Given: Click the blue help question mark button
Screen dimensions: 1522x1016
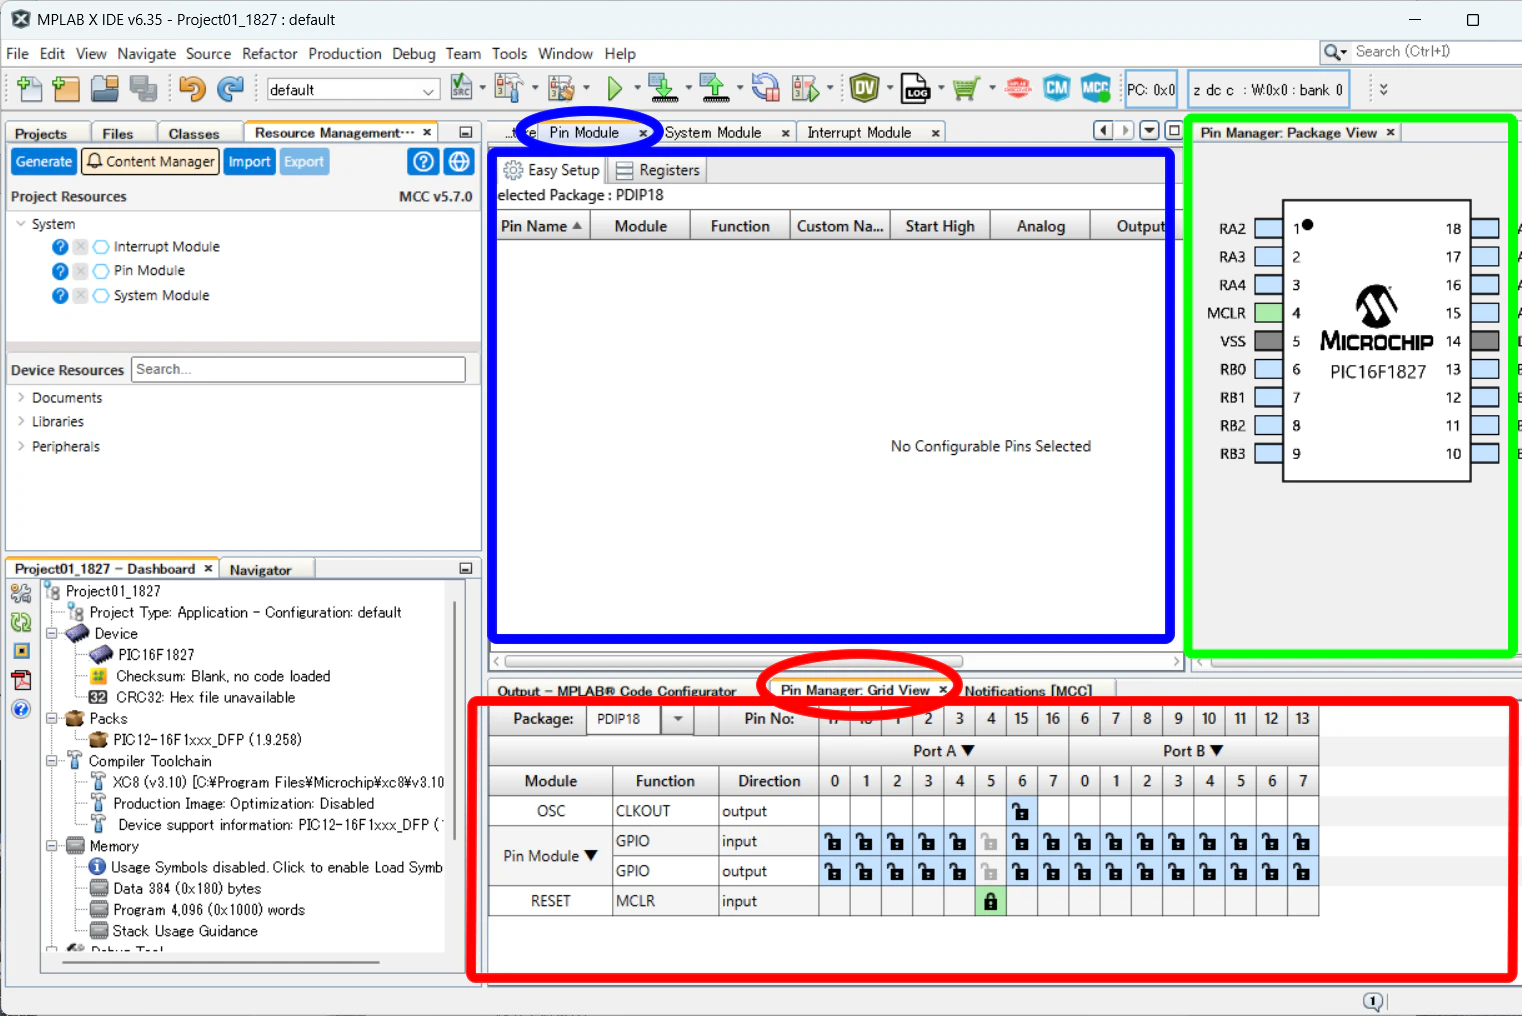Looking at the screenshot, I should pos(424,161).
